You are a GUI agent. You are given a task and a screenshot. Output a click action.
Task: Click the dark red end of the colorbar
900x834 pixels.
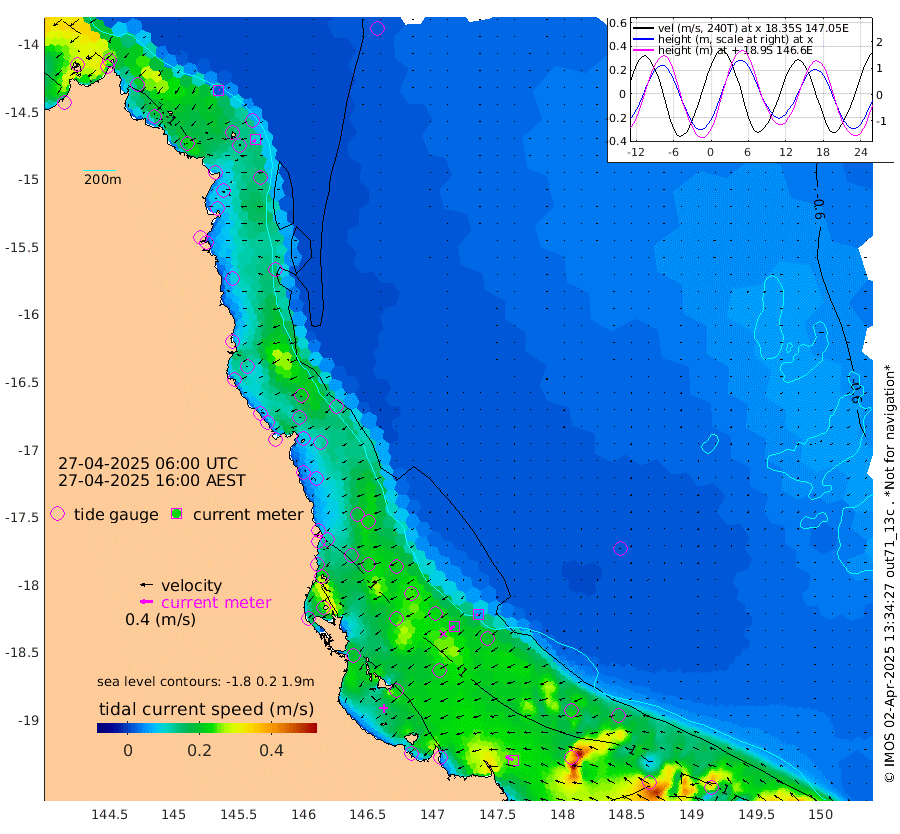point(312,728)
